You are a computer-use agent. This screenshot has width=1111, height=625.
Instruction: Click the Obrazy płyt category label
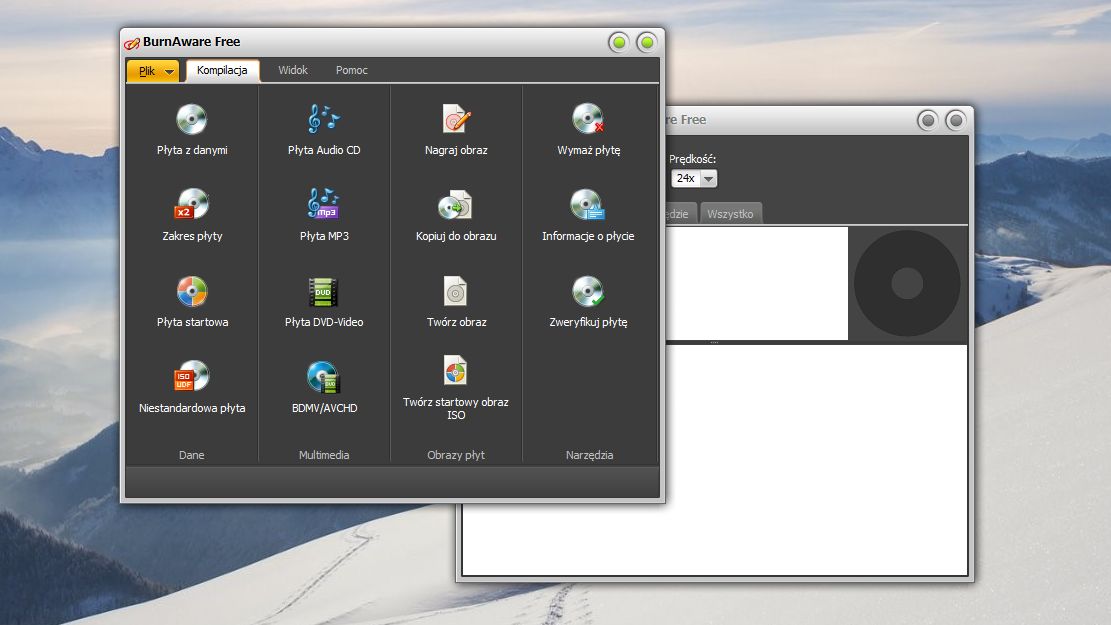tap(456, 455)
